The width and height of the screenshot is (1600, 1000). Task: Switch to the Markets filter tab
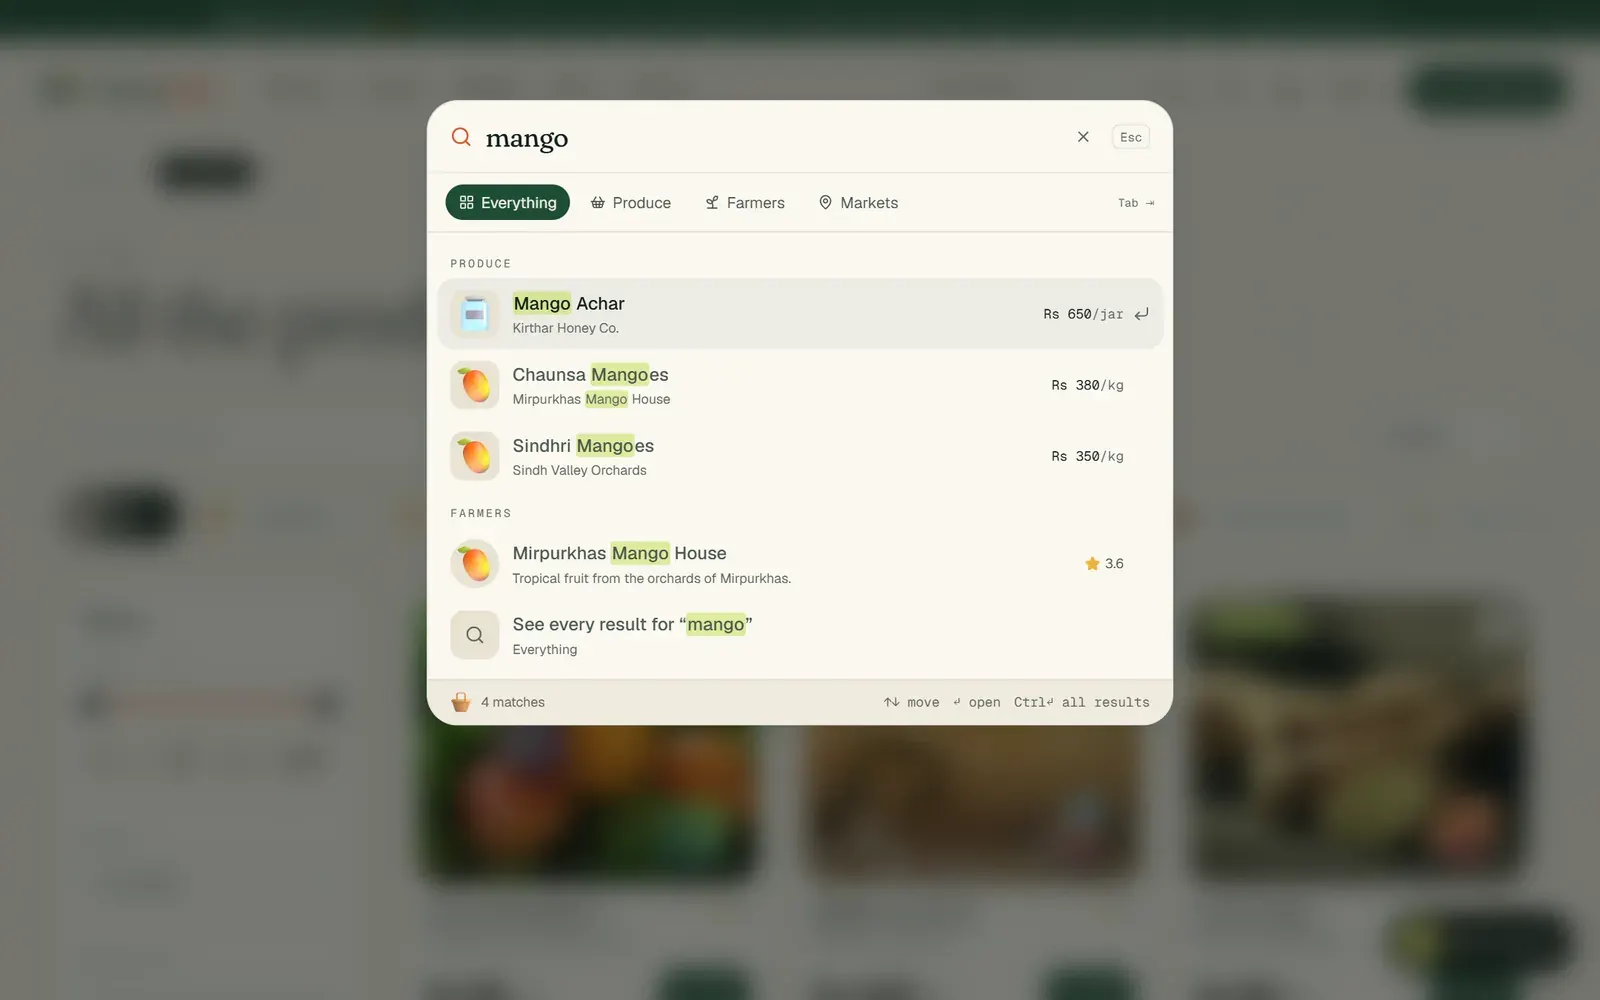[x=858, y=202]
